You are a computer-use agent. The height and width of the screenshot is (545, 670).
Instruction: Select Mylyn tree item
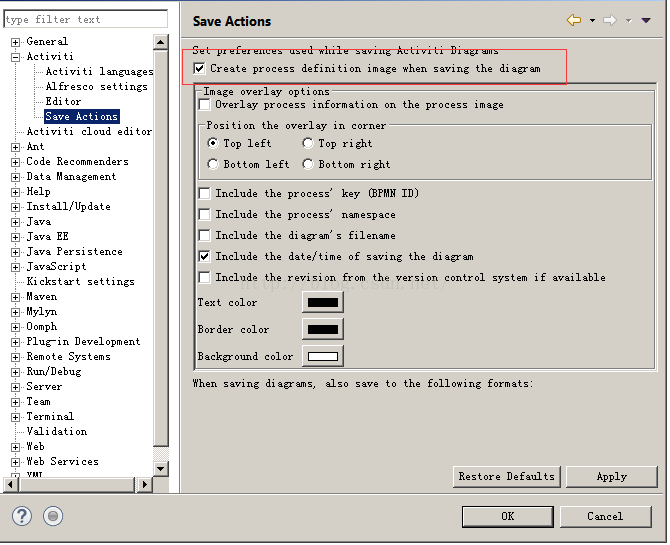pos(41,312)
